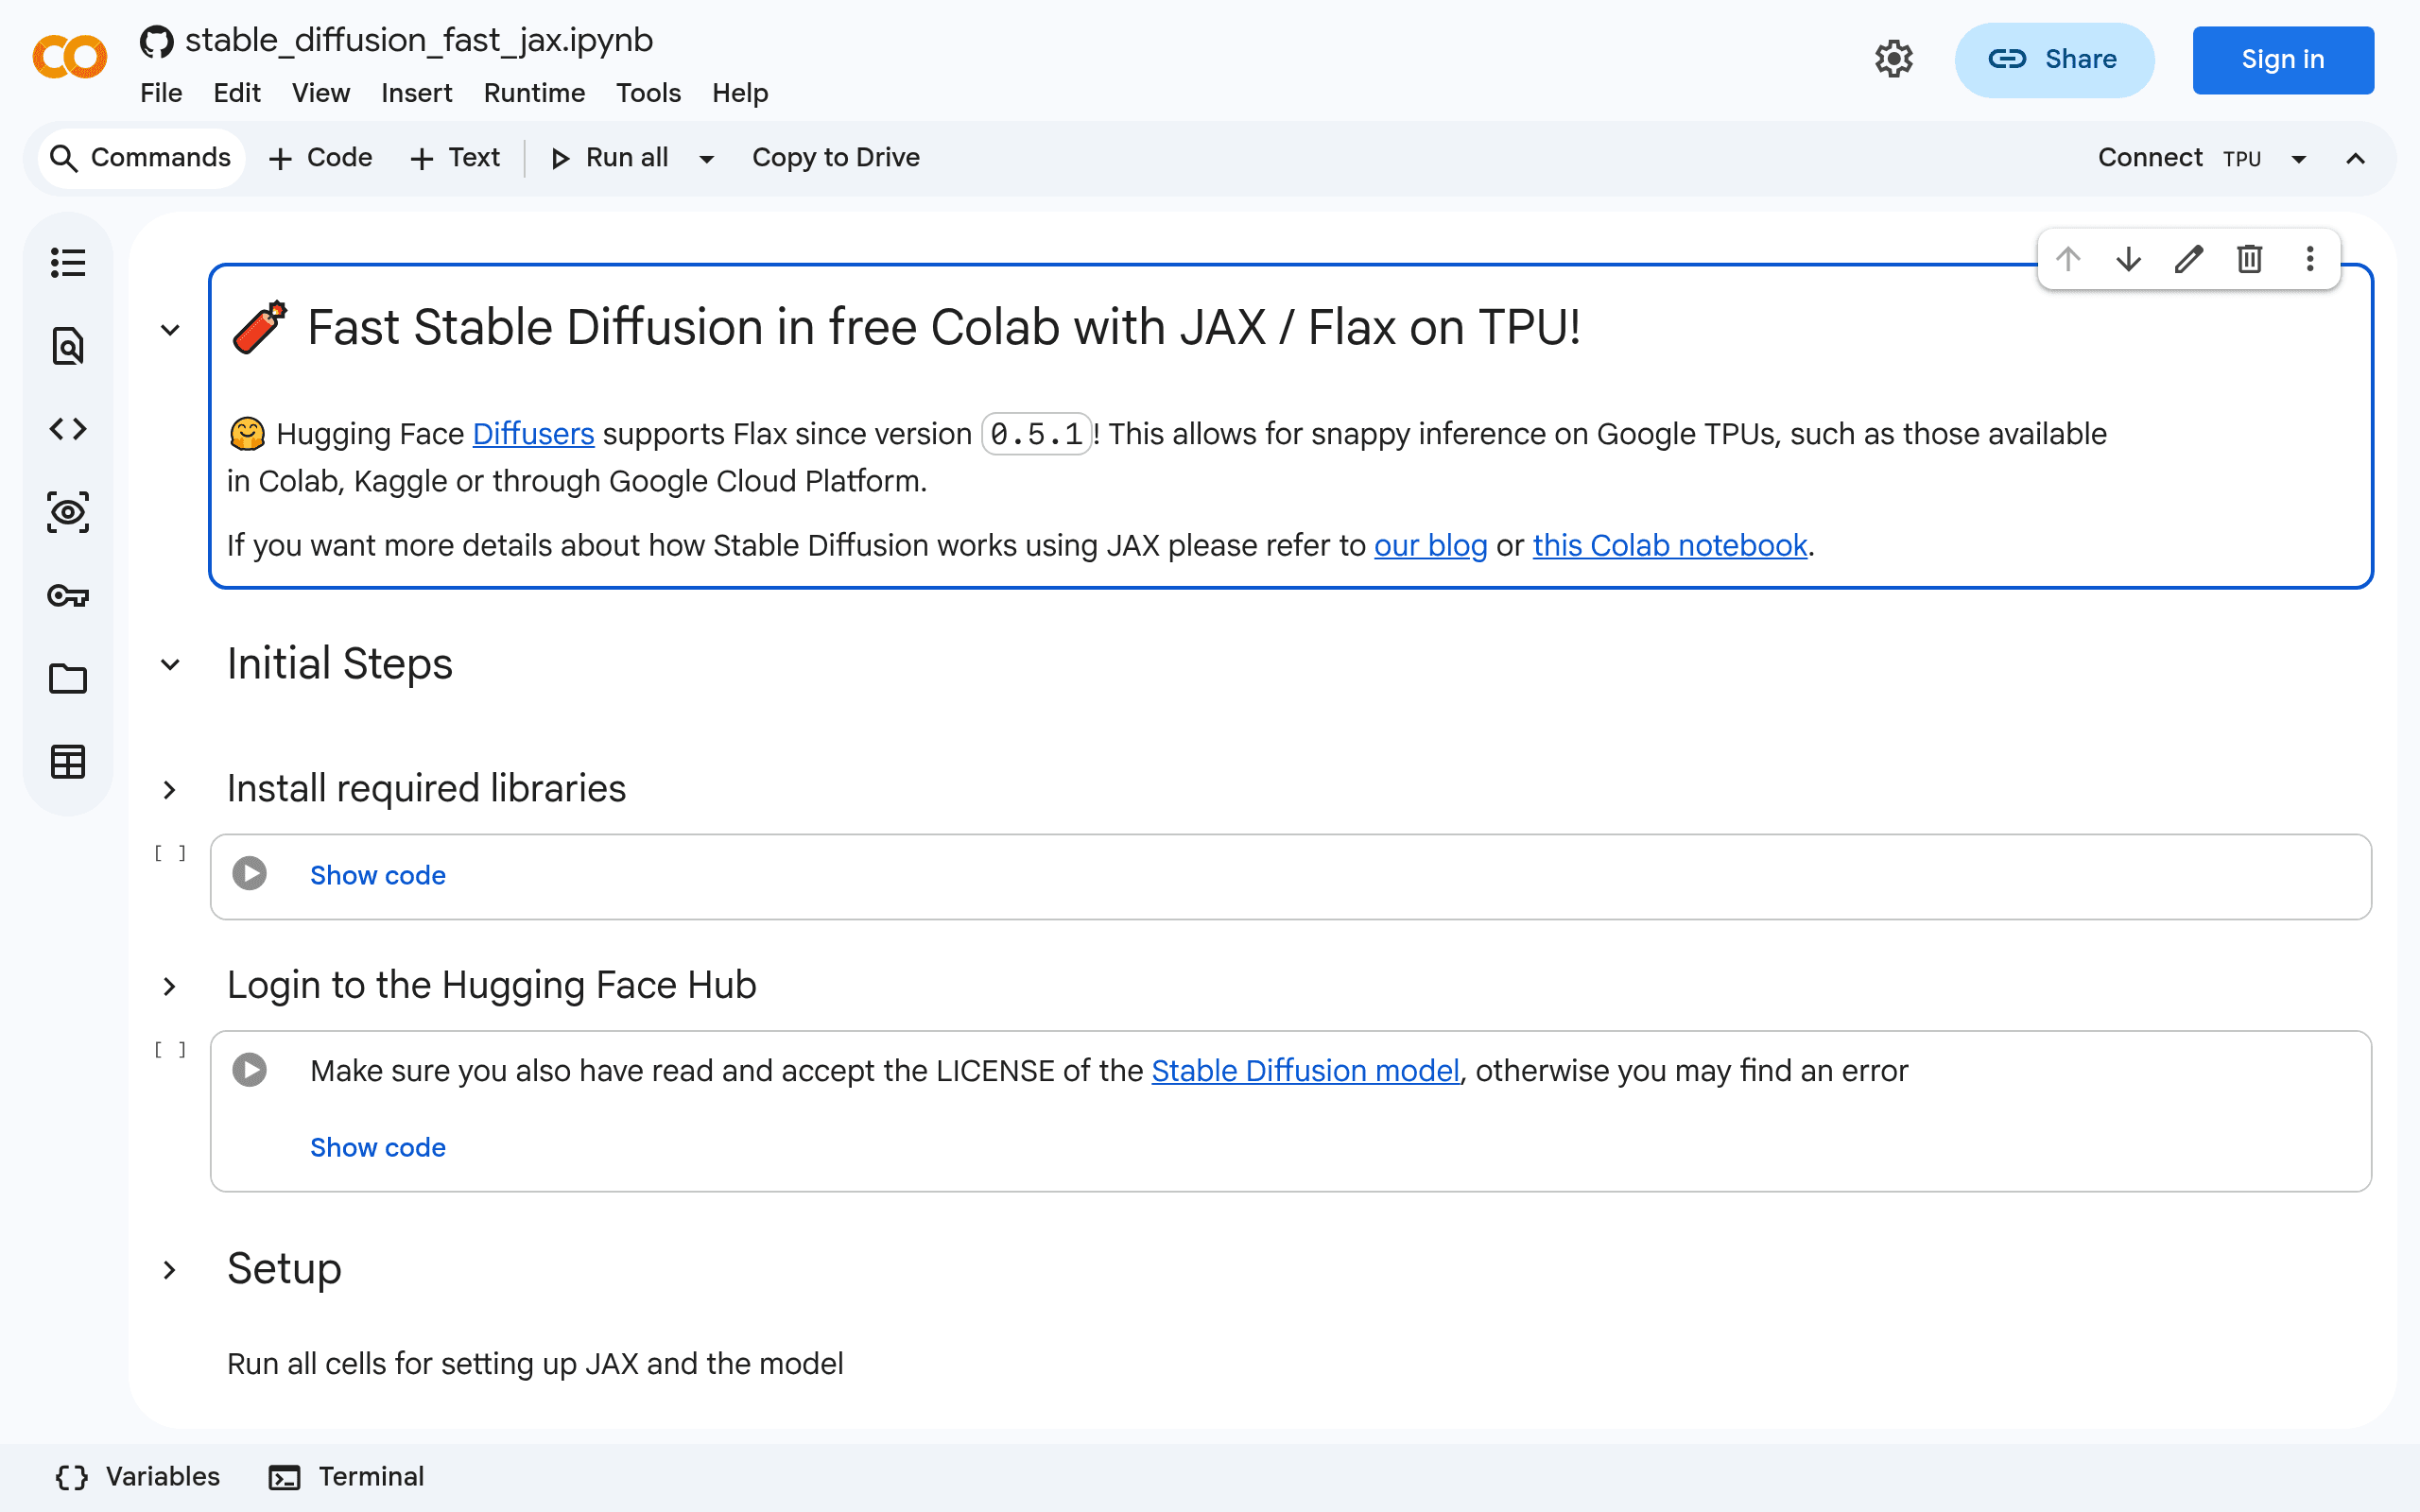Open the settings gear icon
The width and height of the screenshot is (2420, 1512).
[1893, 60]
